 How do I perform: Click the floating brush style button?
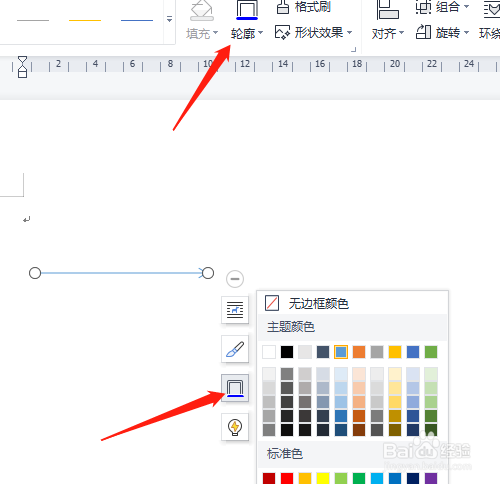tap(235, 349)
